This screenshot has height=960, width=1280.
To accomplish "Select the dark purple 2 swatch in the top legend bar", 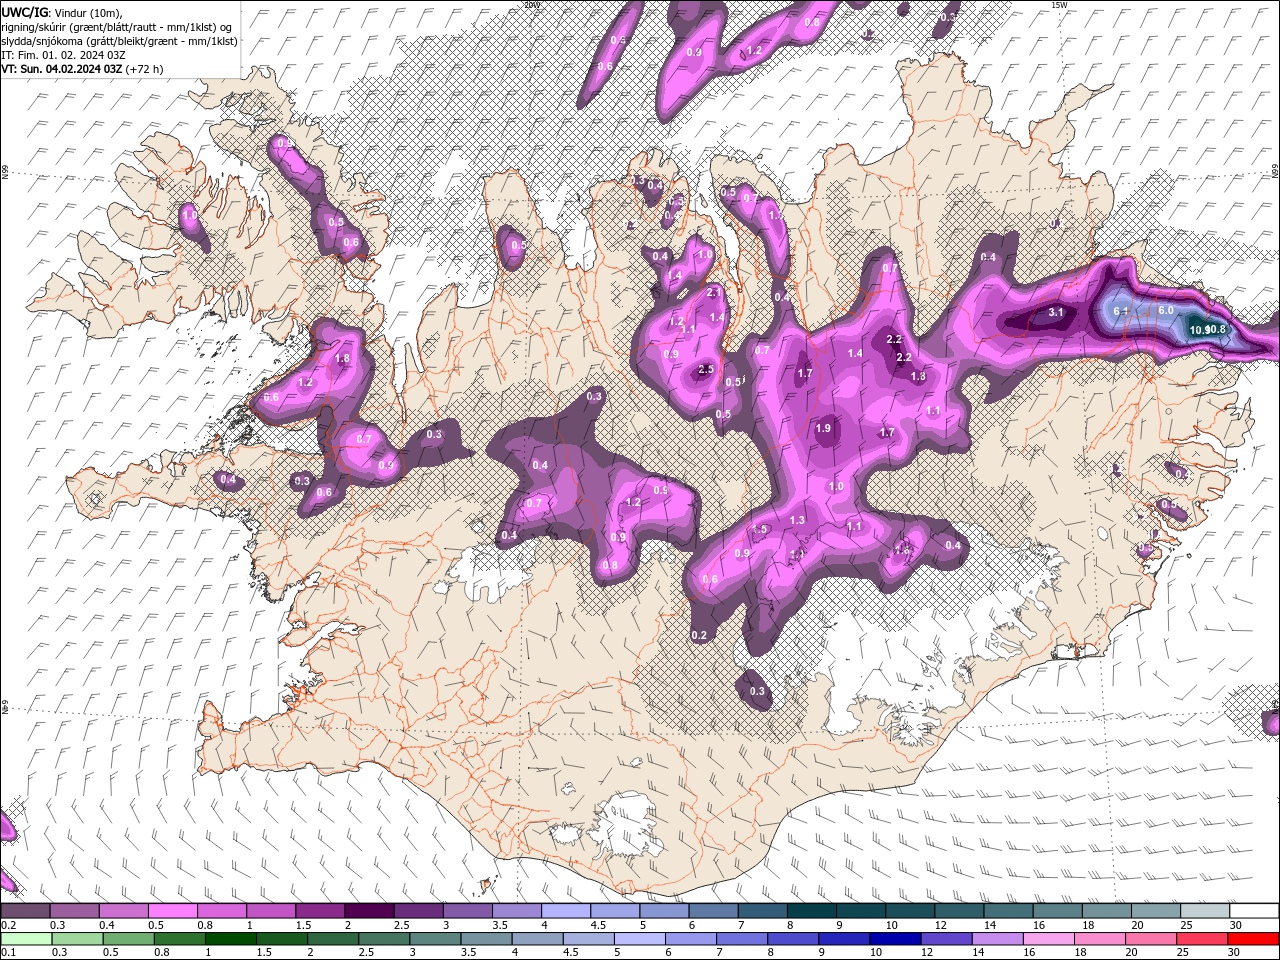I will (x=369, y=910).
